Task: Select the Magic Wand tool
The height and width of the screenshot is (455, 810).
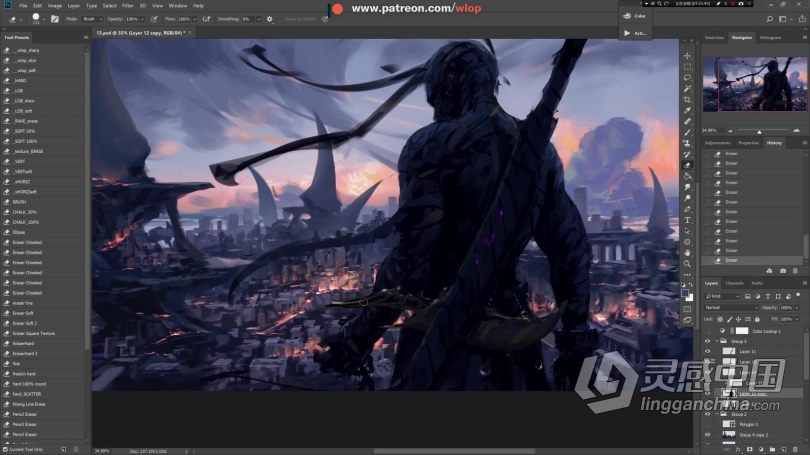Action: pos(687,88)
